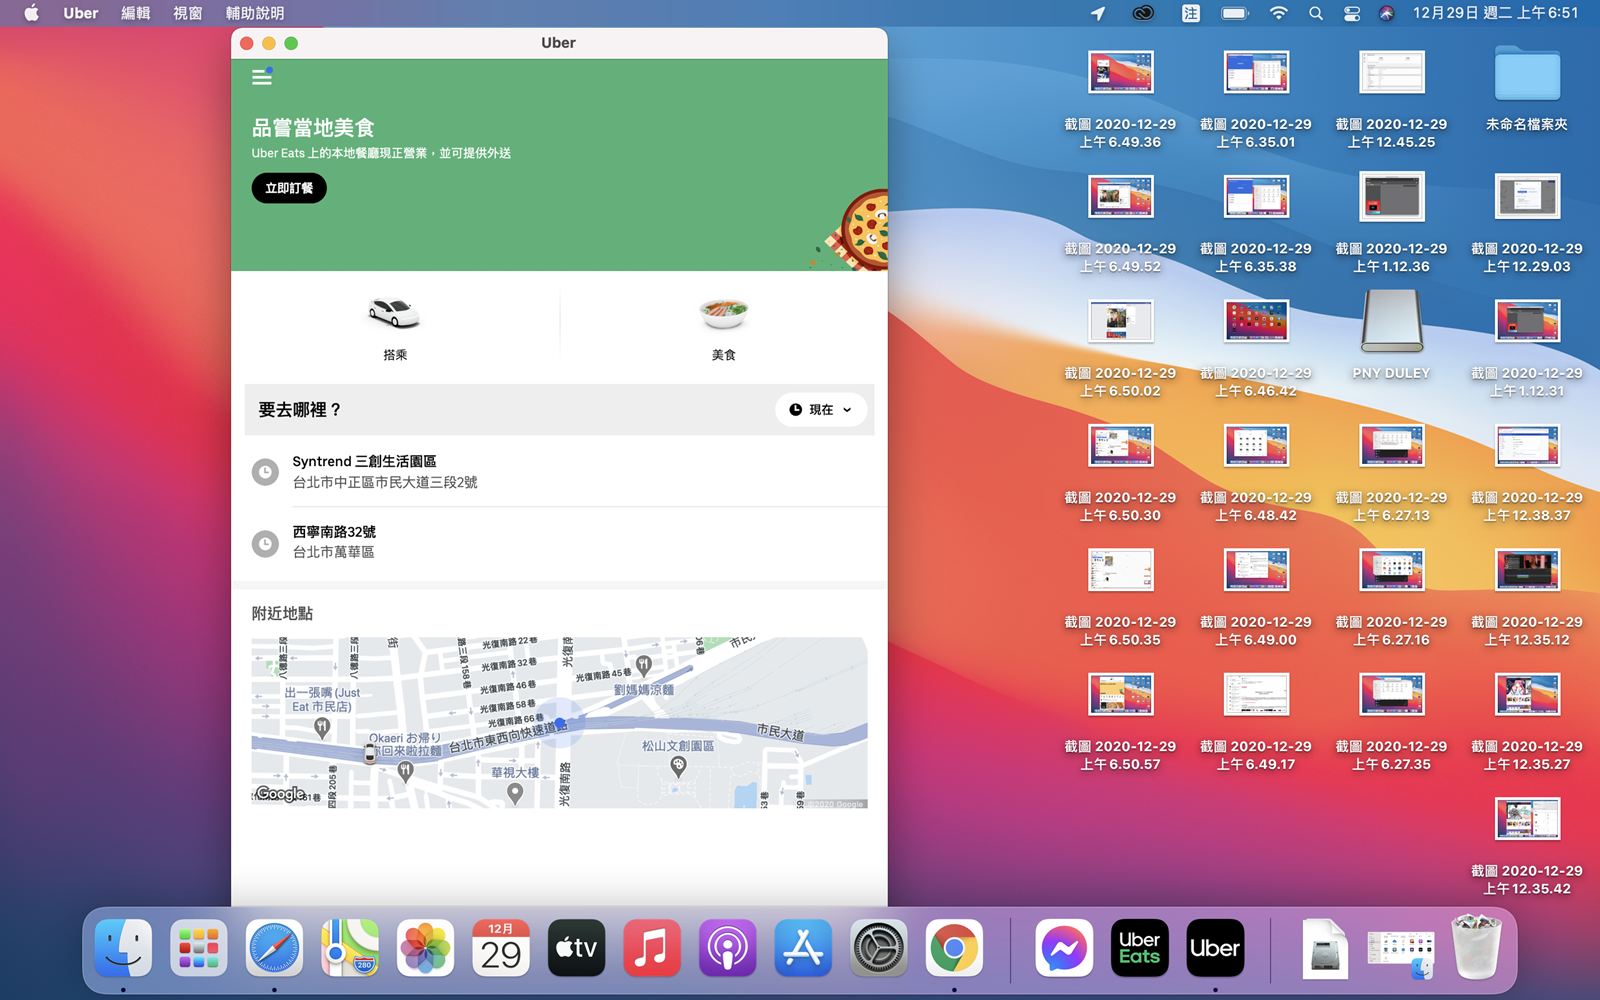Viewport: 1600px width, 1000px height.
Task: Open Messenger from the Dock
Action: point(1064,948)
